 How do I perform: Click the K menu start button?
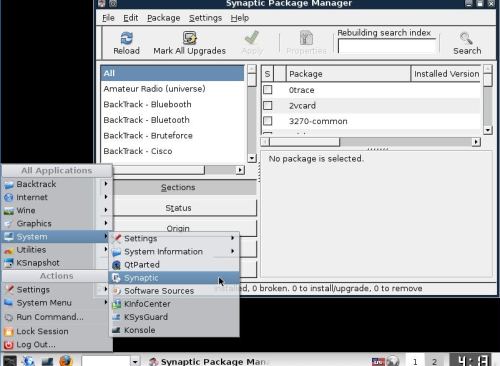[x=10, y=361]
